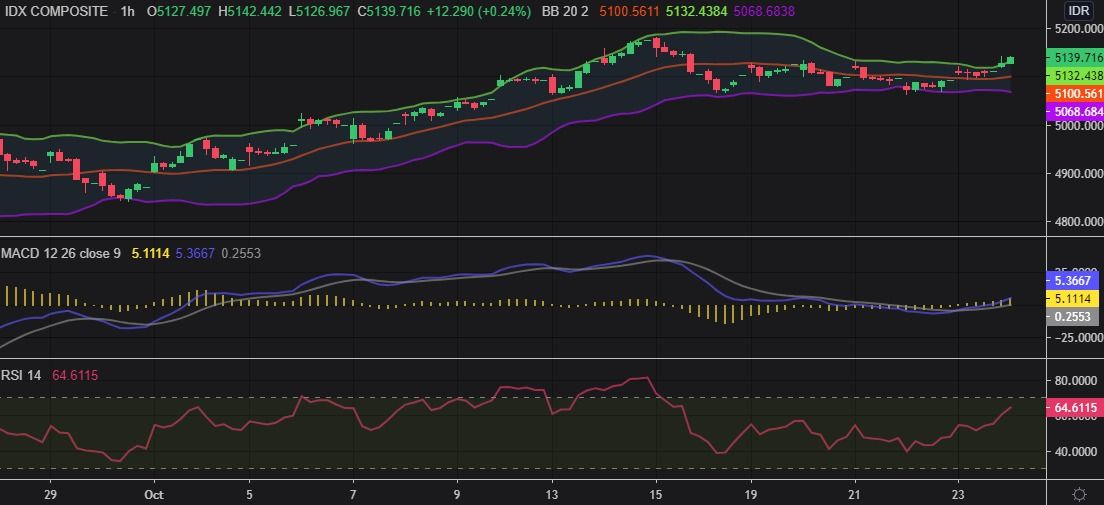Click the BB basis value 5100.5611 in legend
Image resolution: width=1104 pixels, height=505 pixels.
click(x=631, y=12)
